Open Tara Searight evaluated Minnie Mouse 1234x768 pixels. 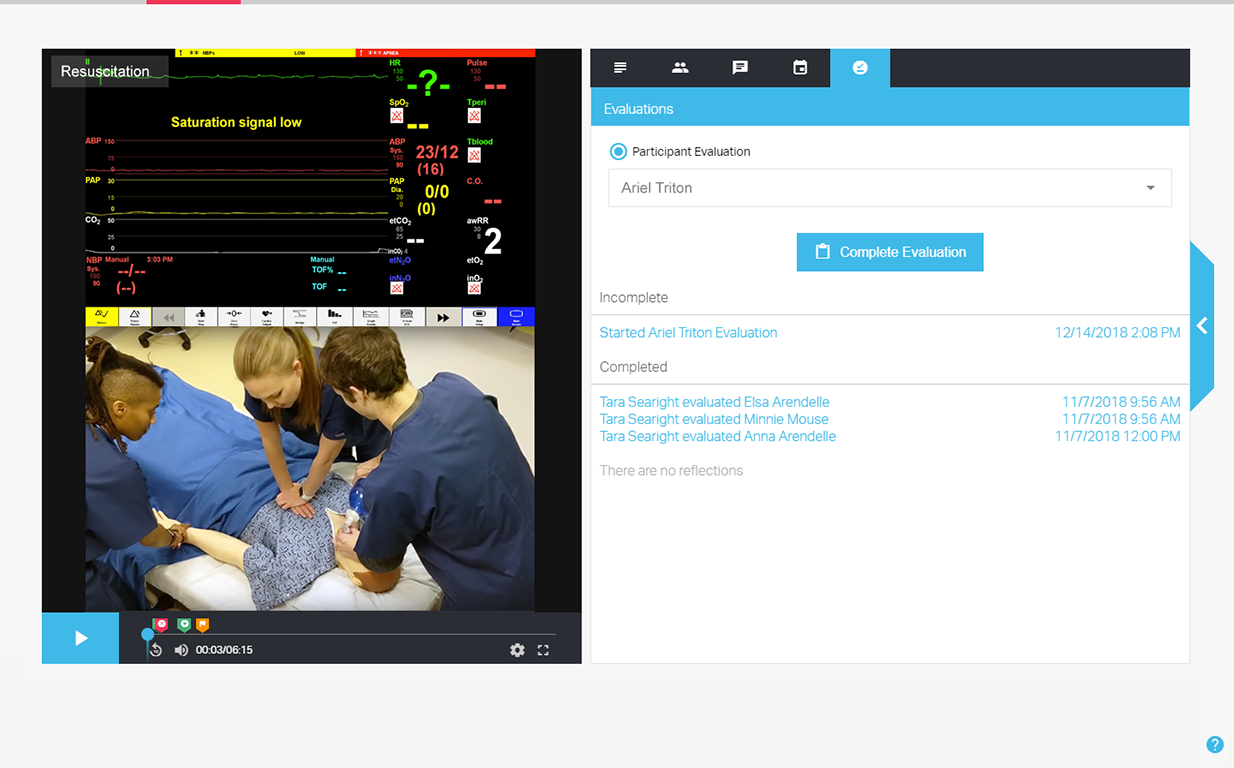tap(714, 419)
